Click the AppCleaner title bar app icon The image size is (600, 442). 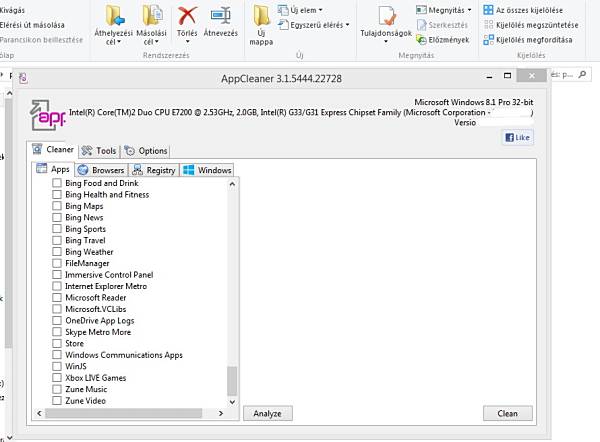23,78
